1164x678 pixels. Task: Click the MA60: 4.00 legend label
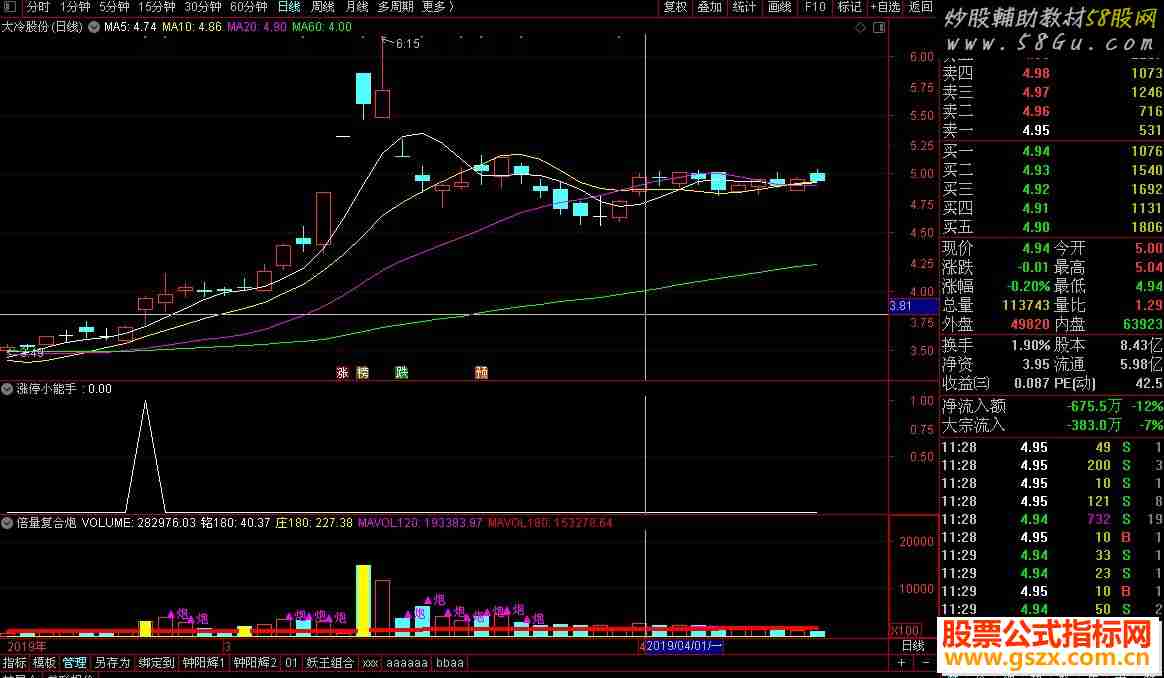(322, 27)
